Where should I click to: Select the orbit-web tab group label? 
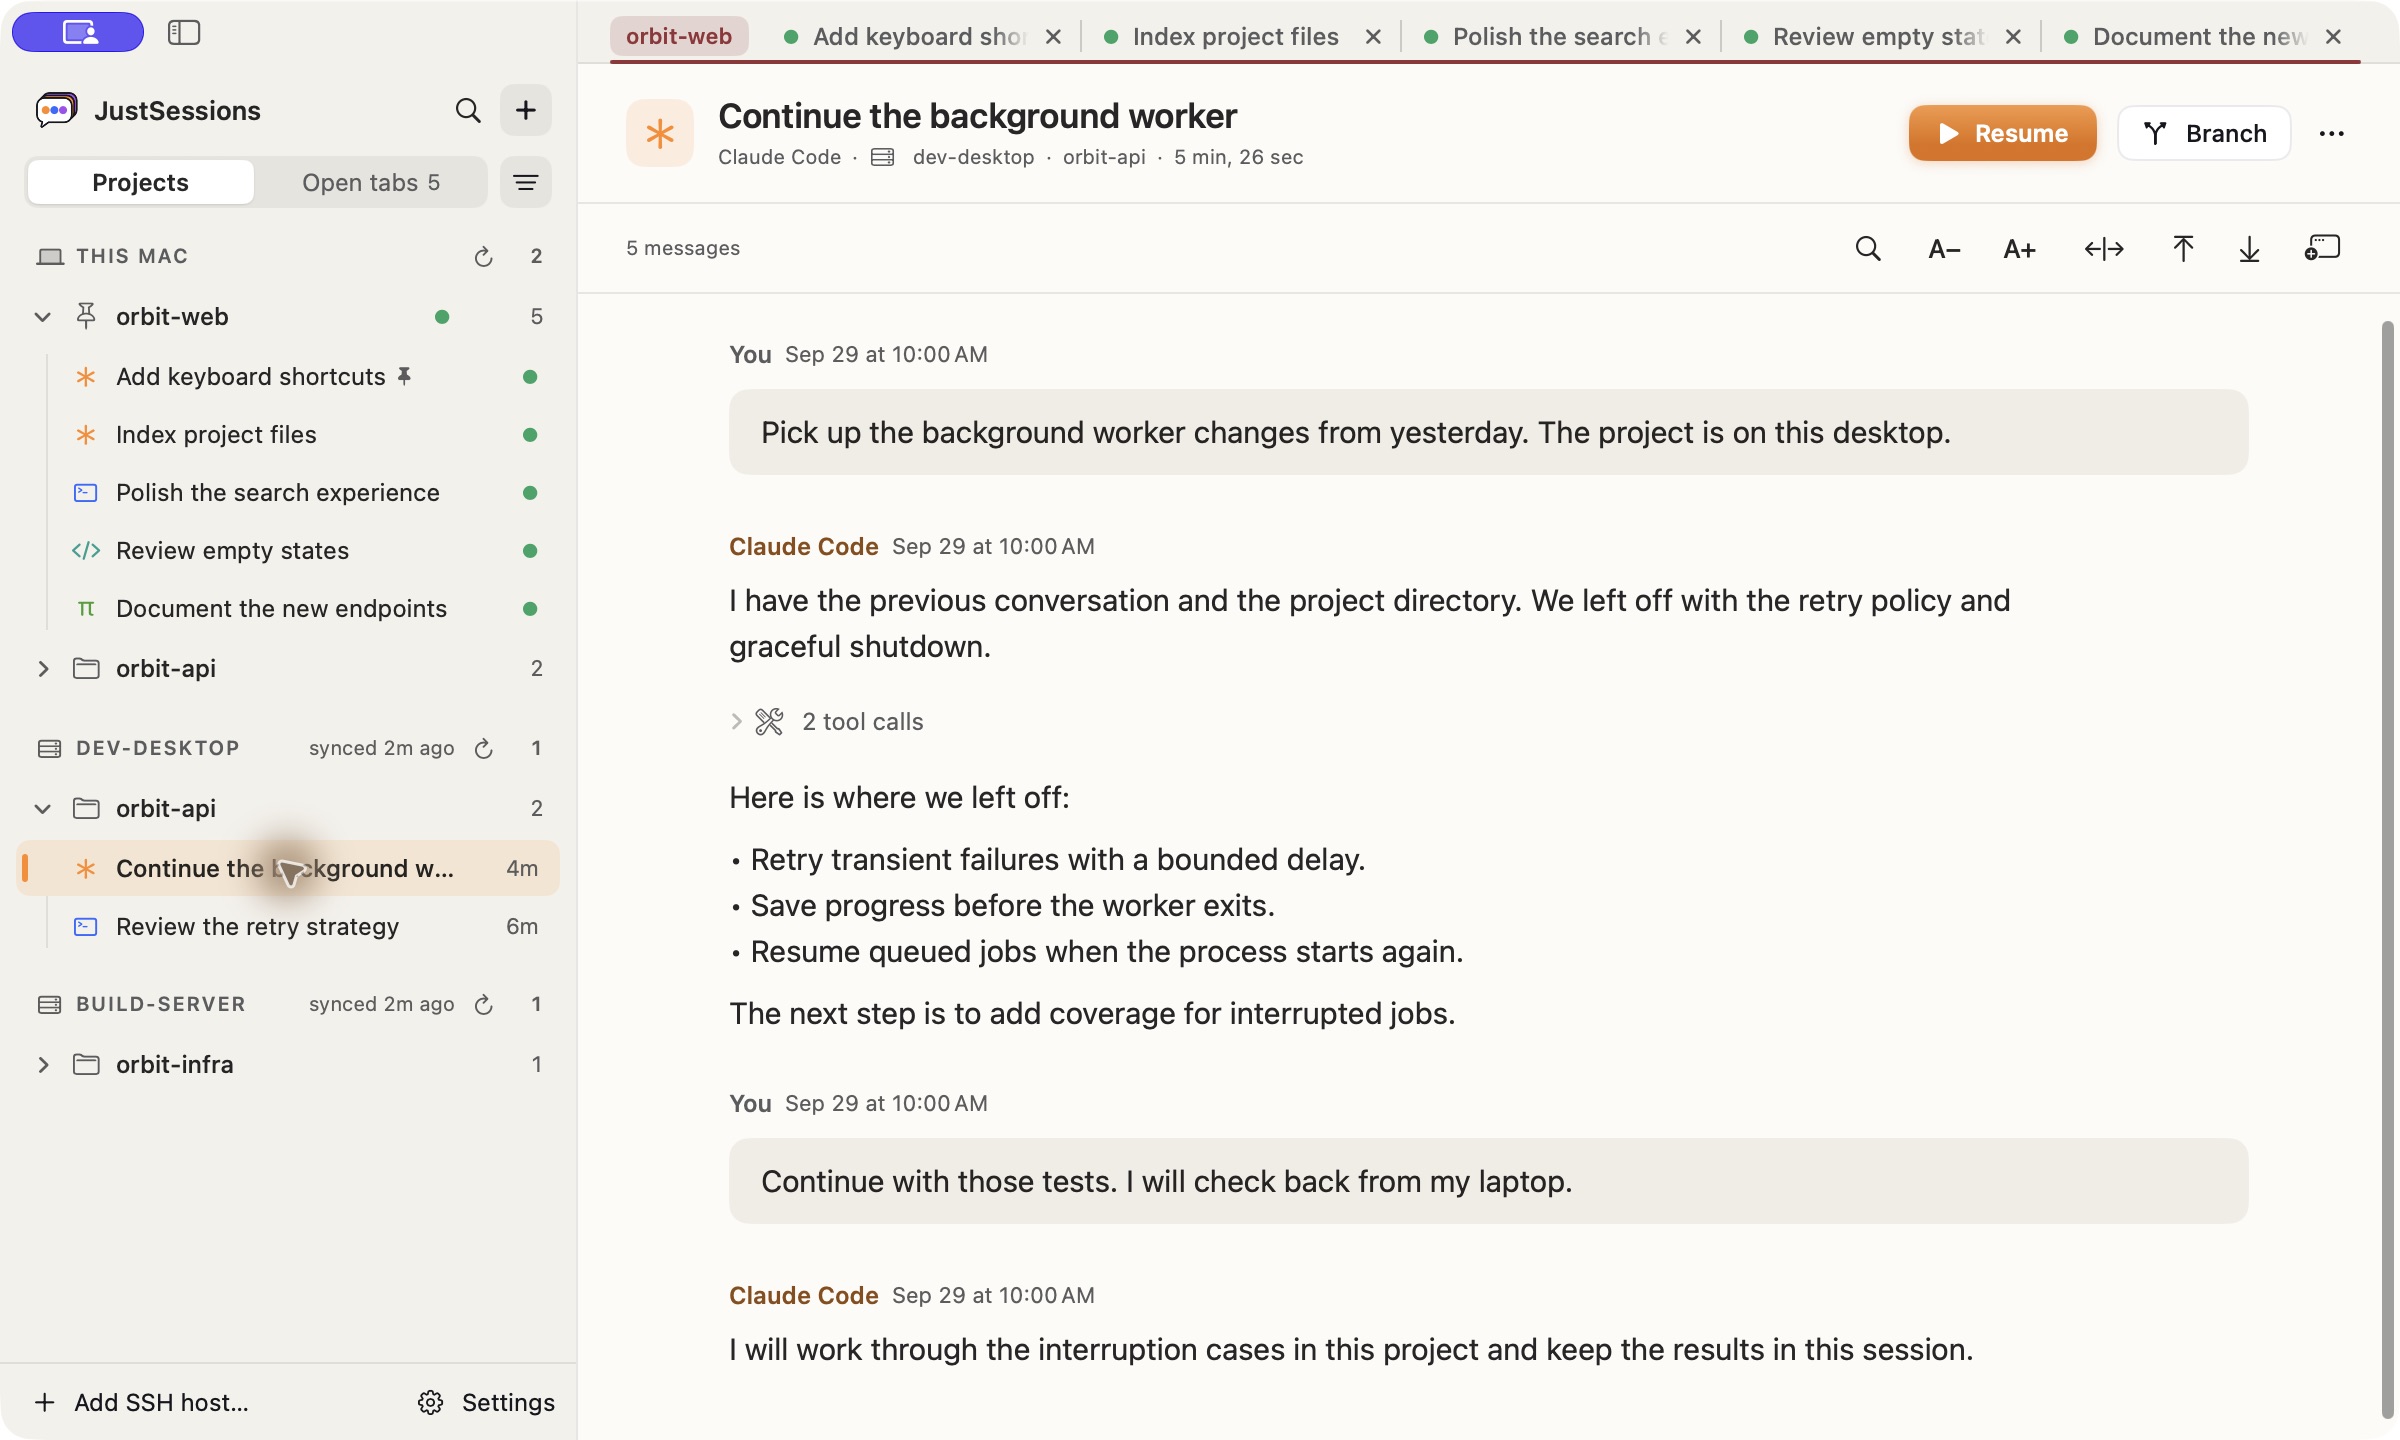point(679,36)
